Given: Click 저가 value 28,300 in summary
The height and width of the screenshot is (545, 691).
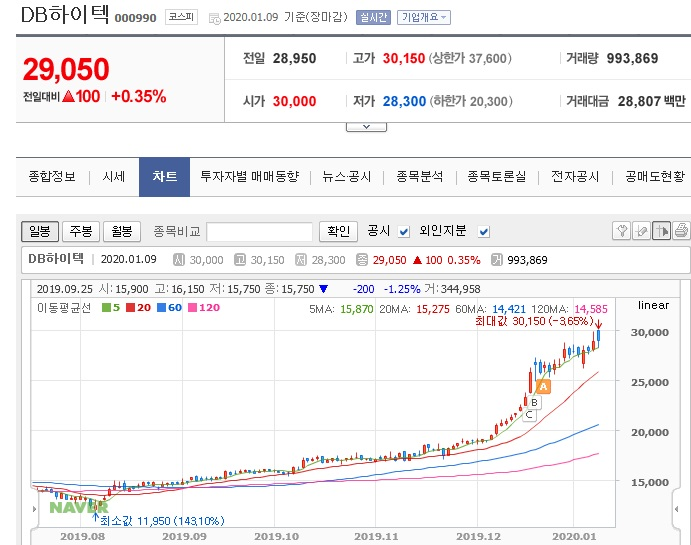Looking at the screenshot, I should (404, 101).
